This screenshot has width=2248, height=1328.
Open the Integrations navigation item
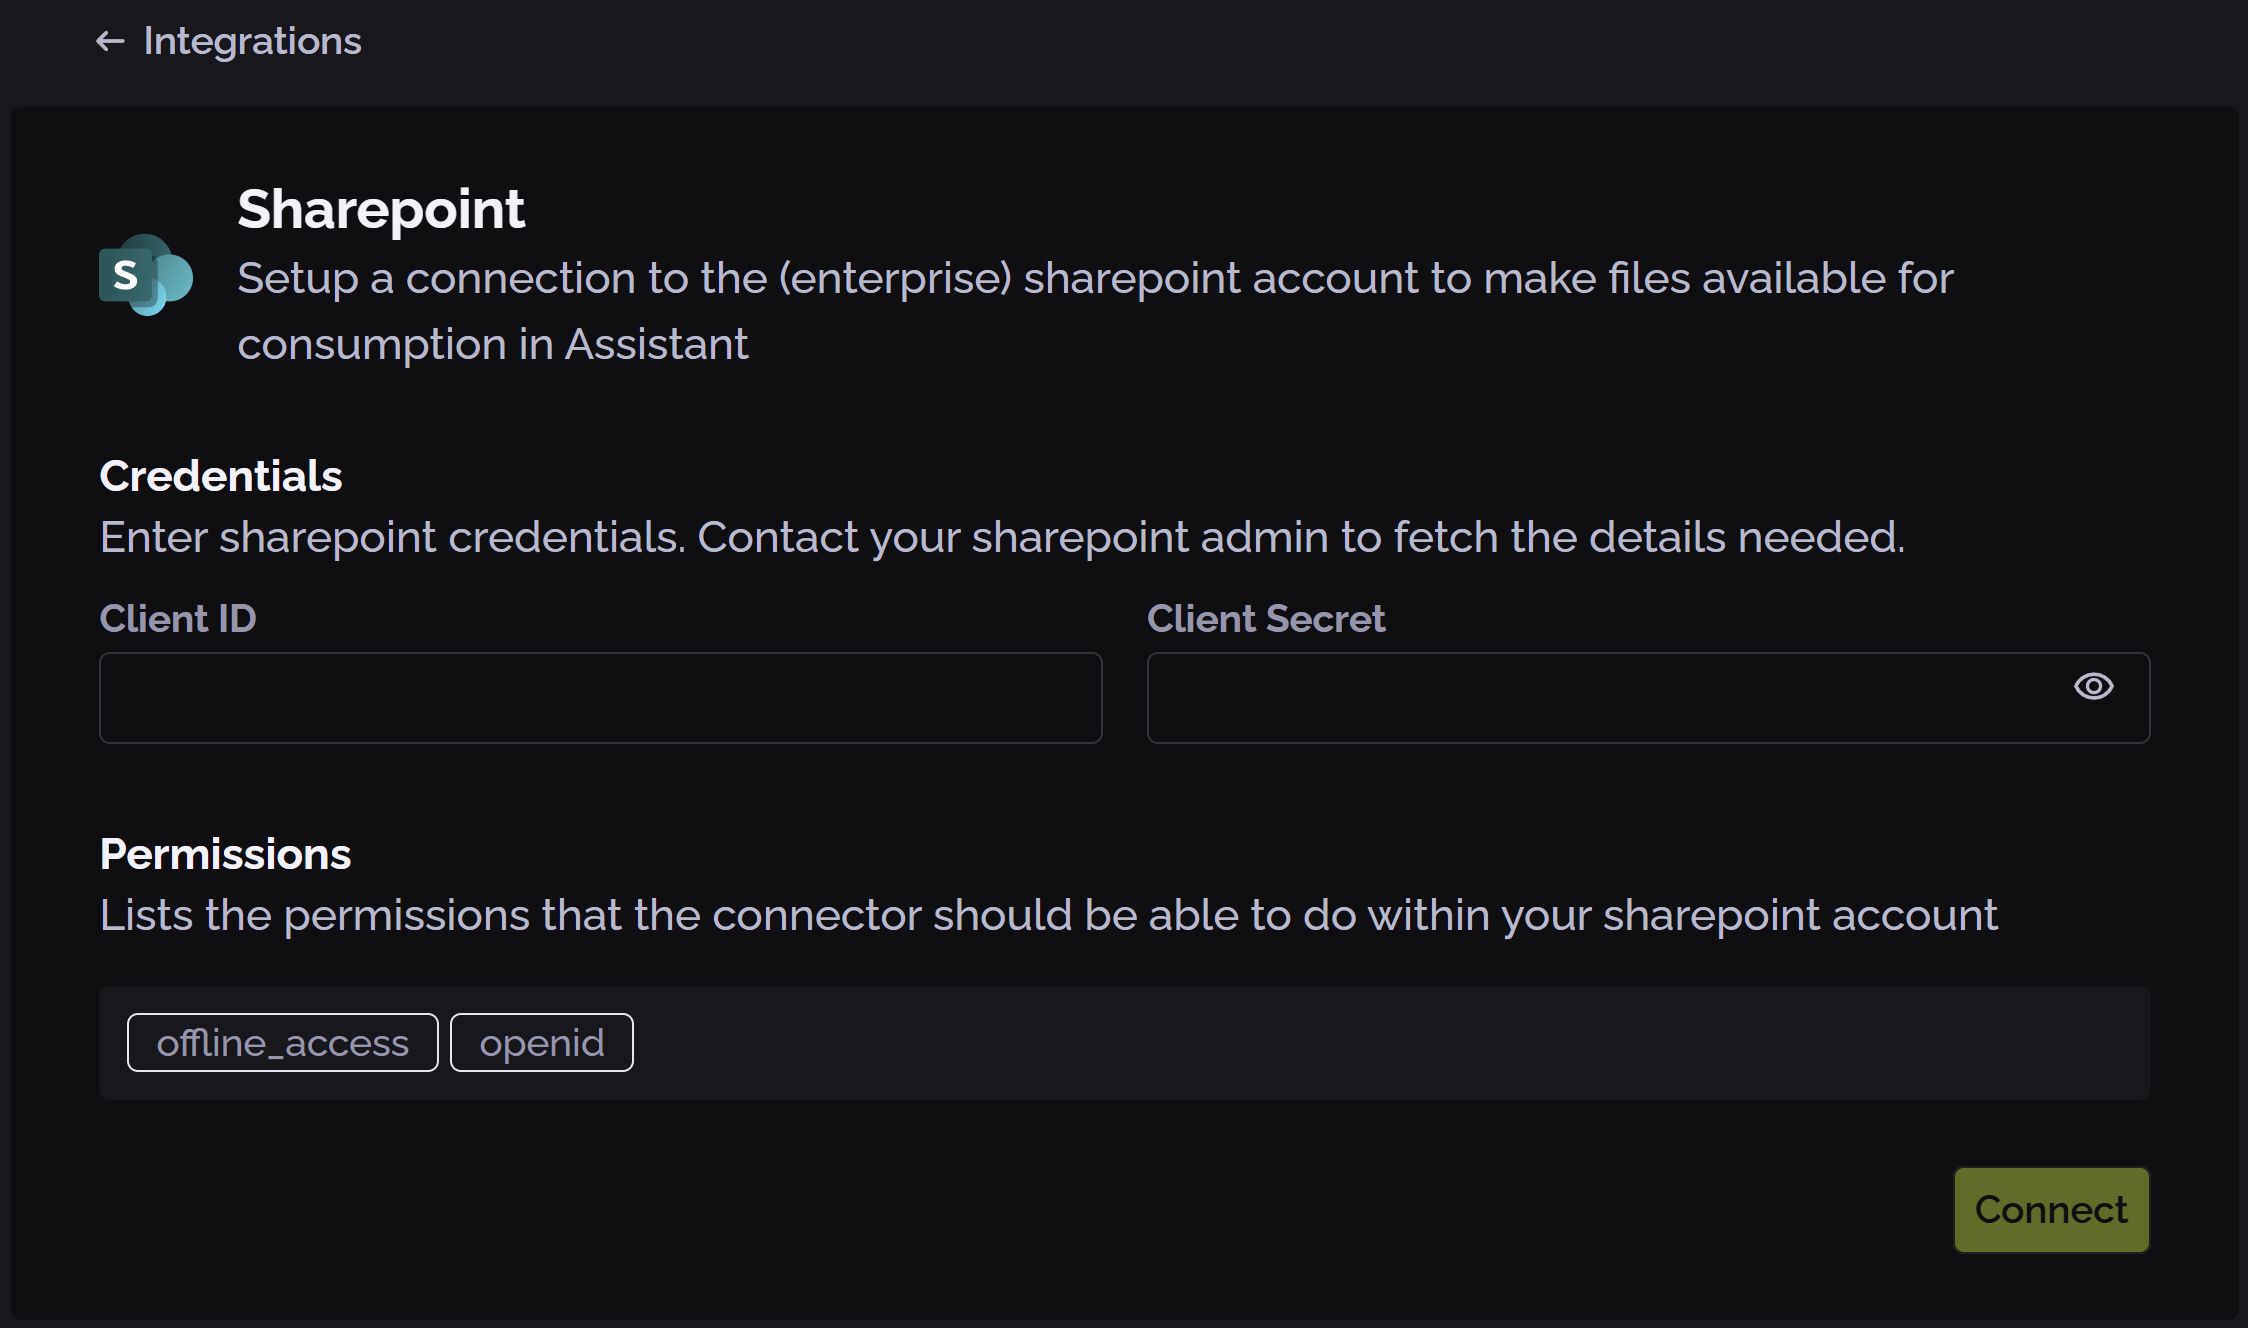[252, 41]
